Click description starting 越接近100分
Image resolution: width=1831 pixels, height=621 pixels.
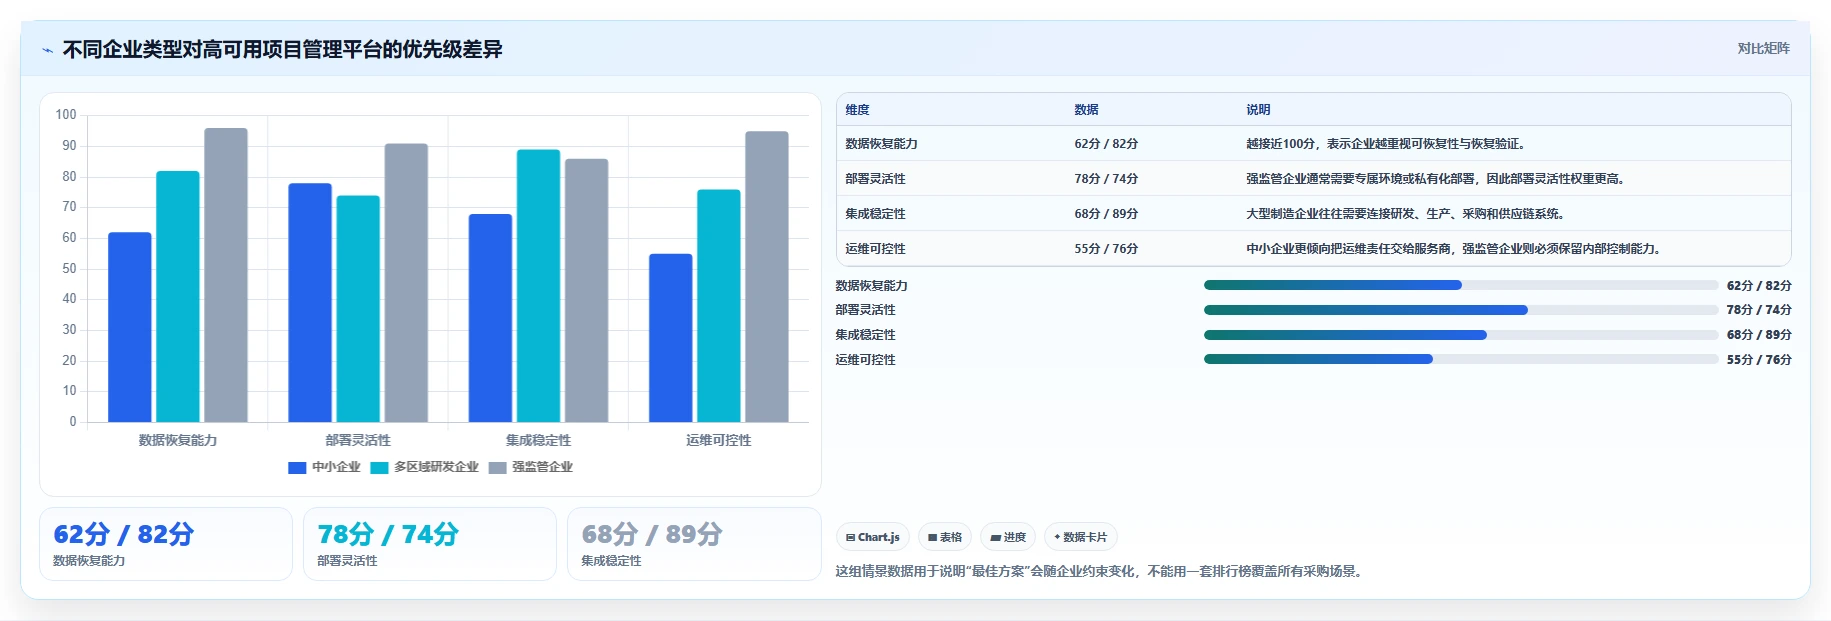[1388, 144]
